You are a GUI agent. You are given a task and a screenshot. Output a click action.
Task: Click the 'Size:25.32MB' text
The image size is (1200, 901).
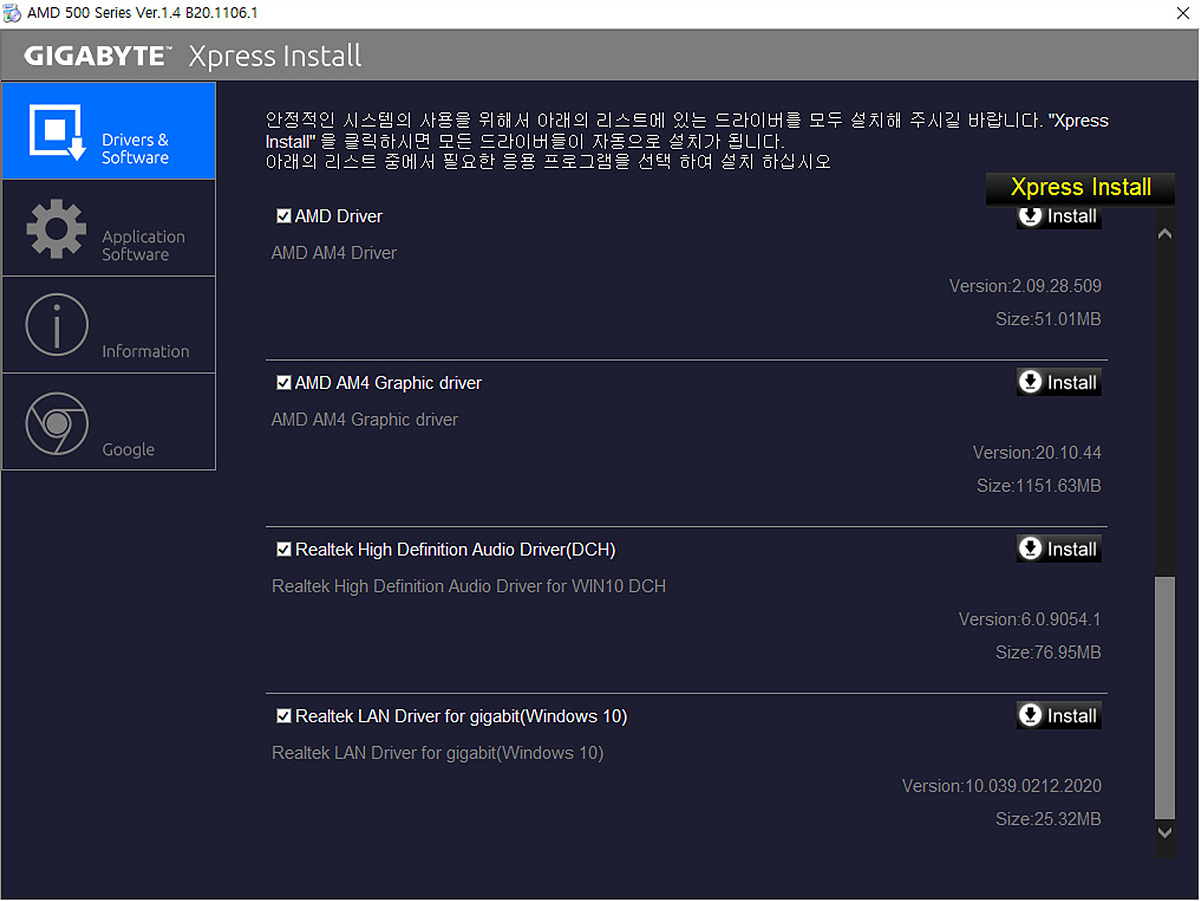[x=1048, y=819]
